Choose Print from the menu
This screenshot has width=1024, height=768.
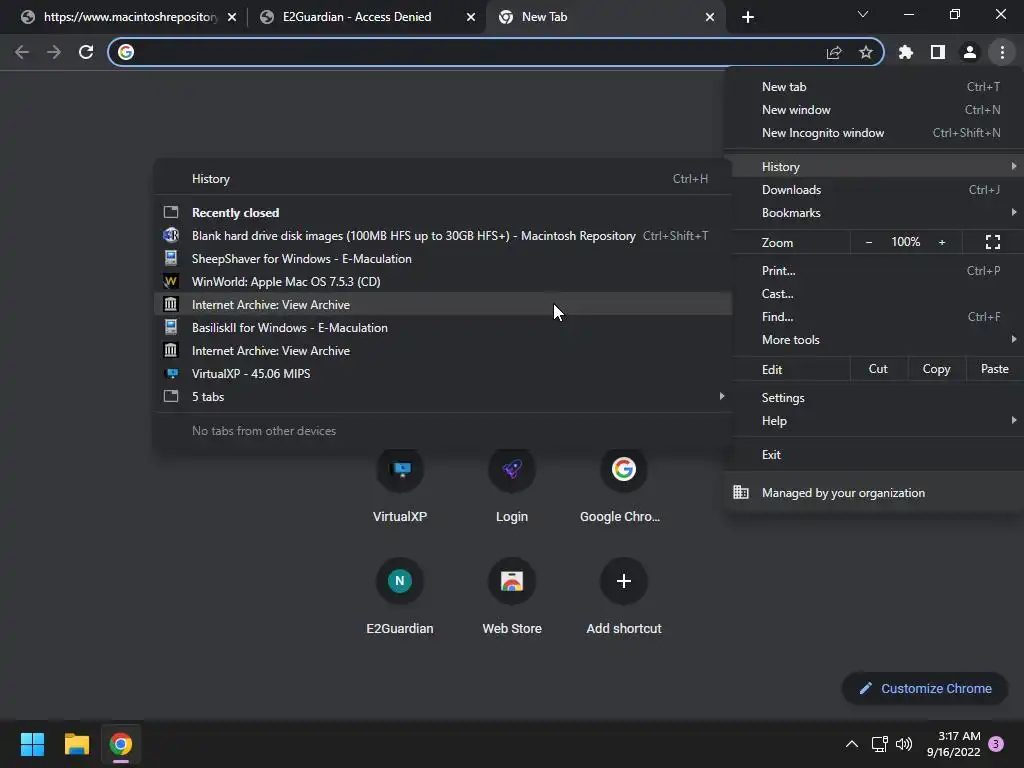874,270
